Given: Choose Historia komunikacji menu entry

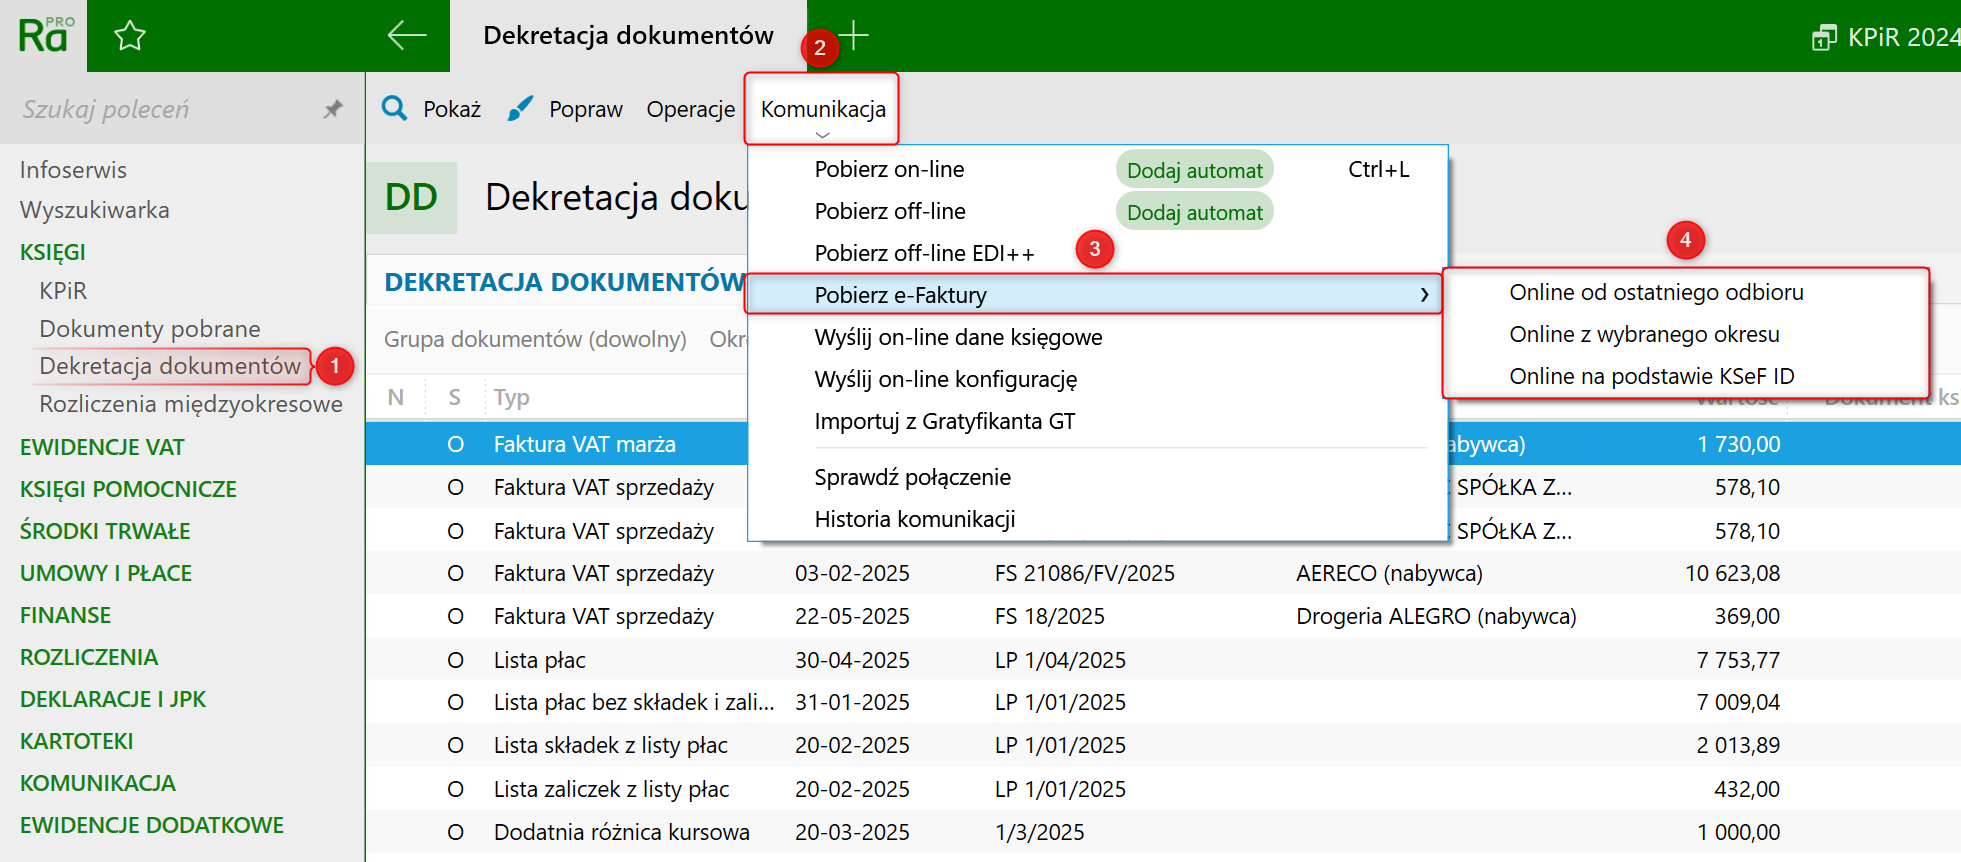Looking at the screenshot, I should coord(915,519).
